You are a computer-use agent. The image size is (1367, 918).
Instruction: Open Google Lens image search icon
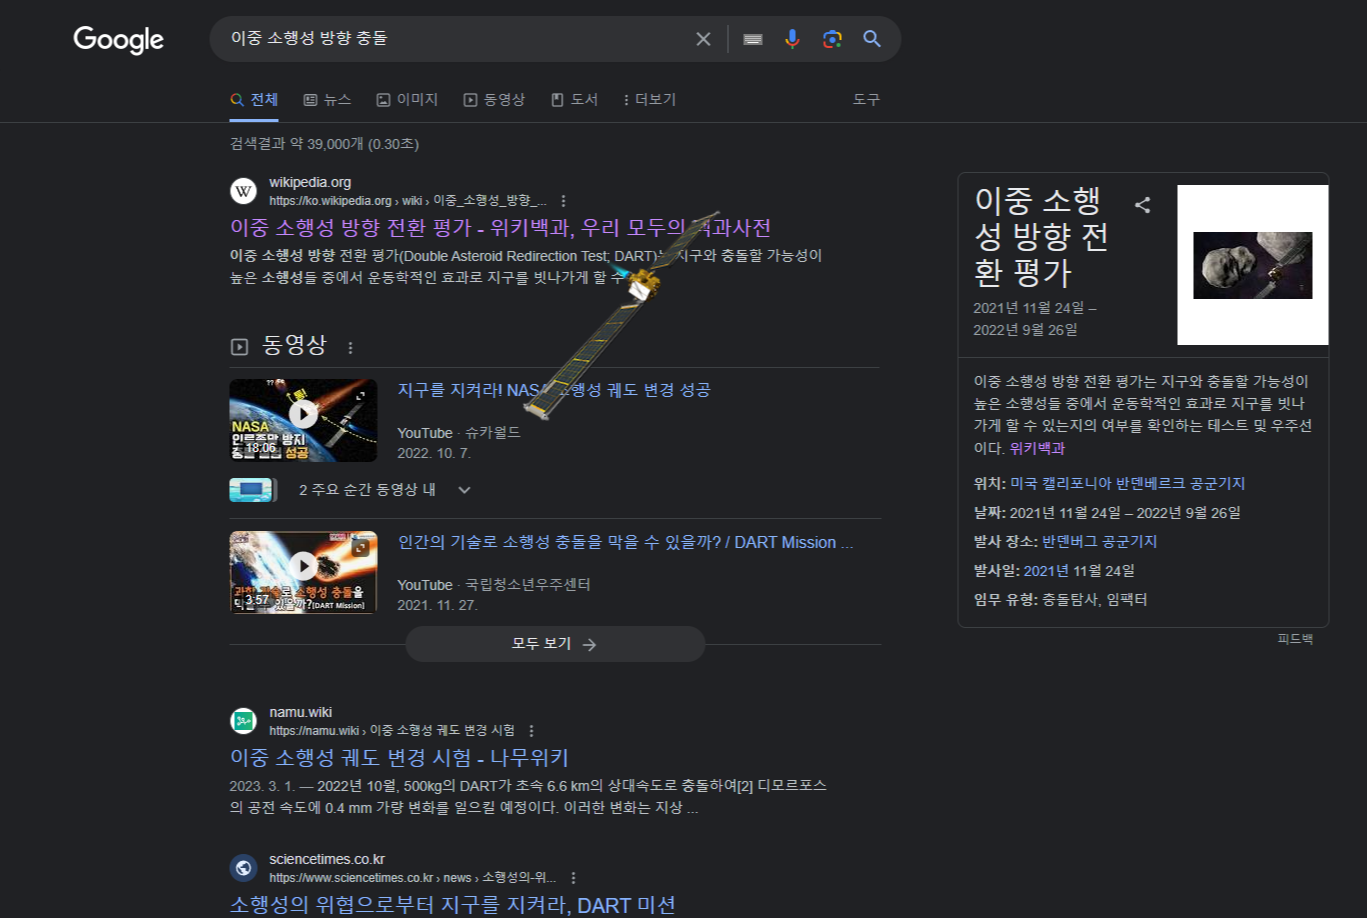832,39
